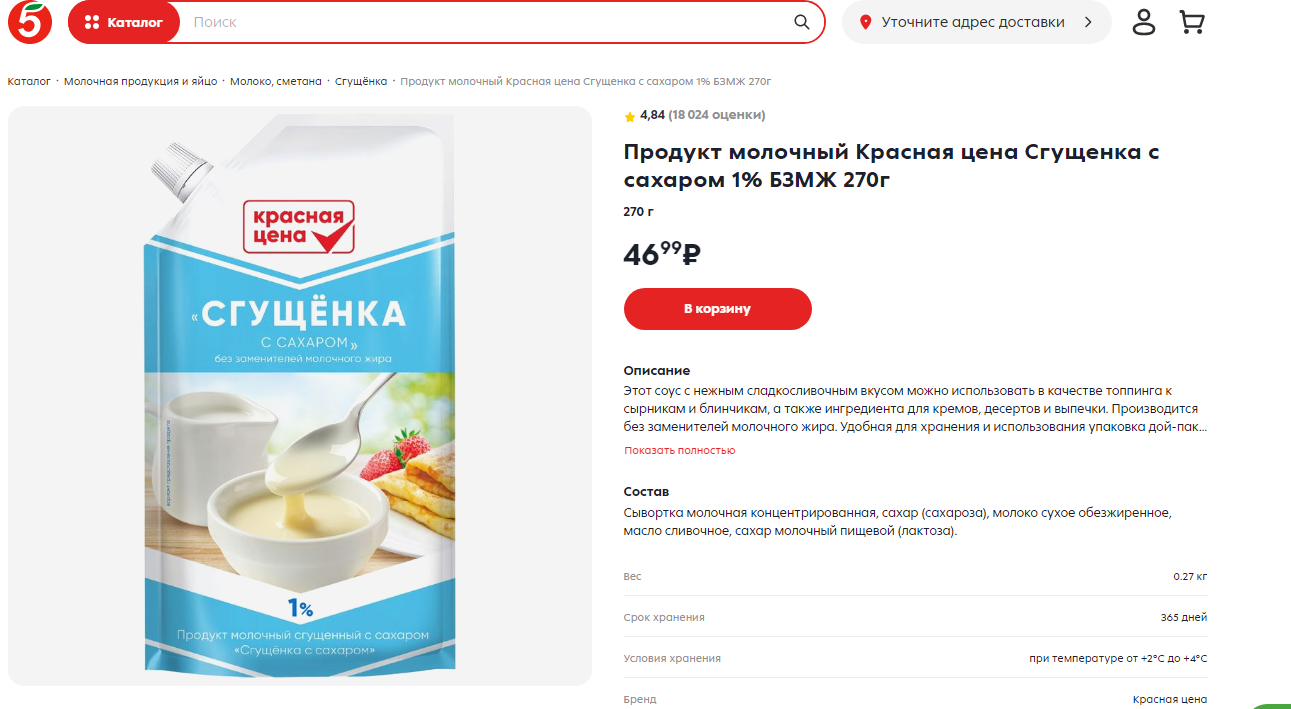Screen dimensions: 1291x709
Task: Go to Каталог breadcrumb link
Action: [x=29, y=81]
